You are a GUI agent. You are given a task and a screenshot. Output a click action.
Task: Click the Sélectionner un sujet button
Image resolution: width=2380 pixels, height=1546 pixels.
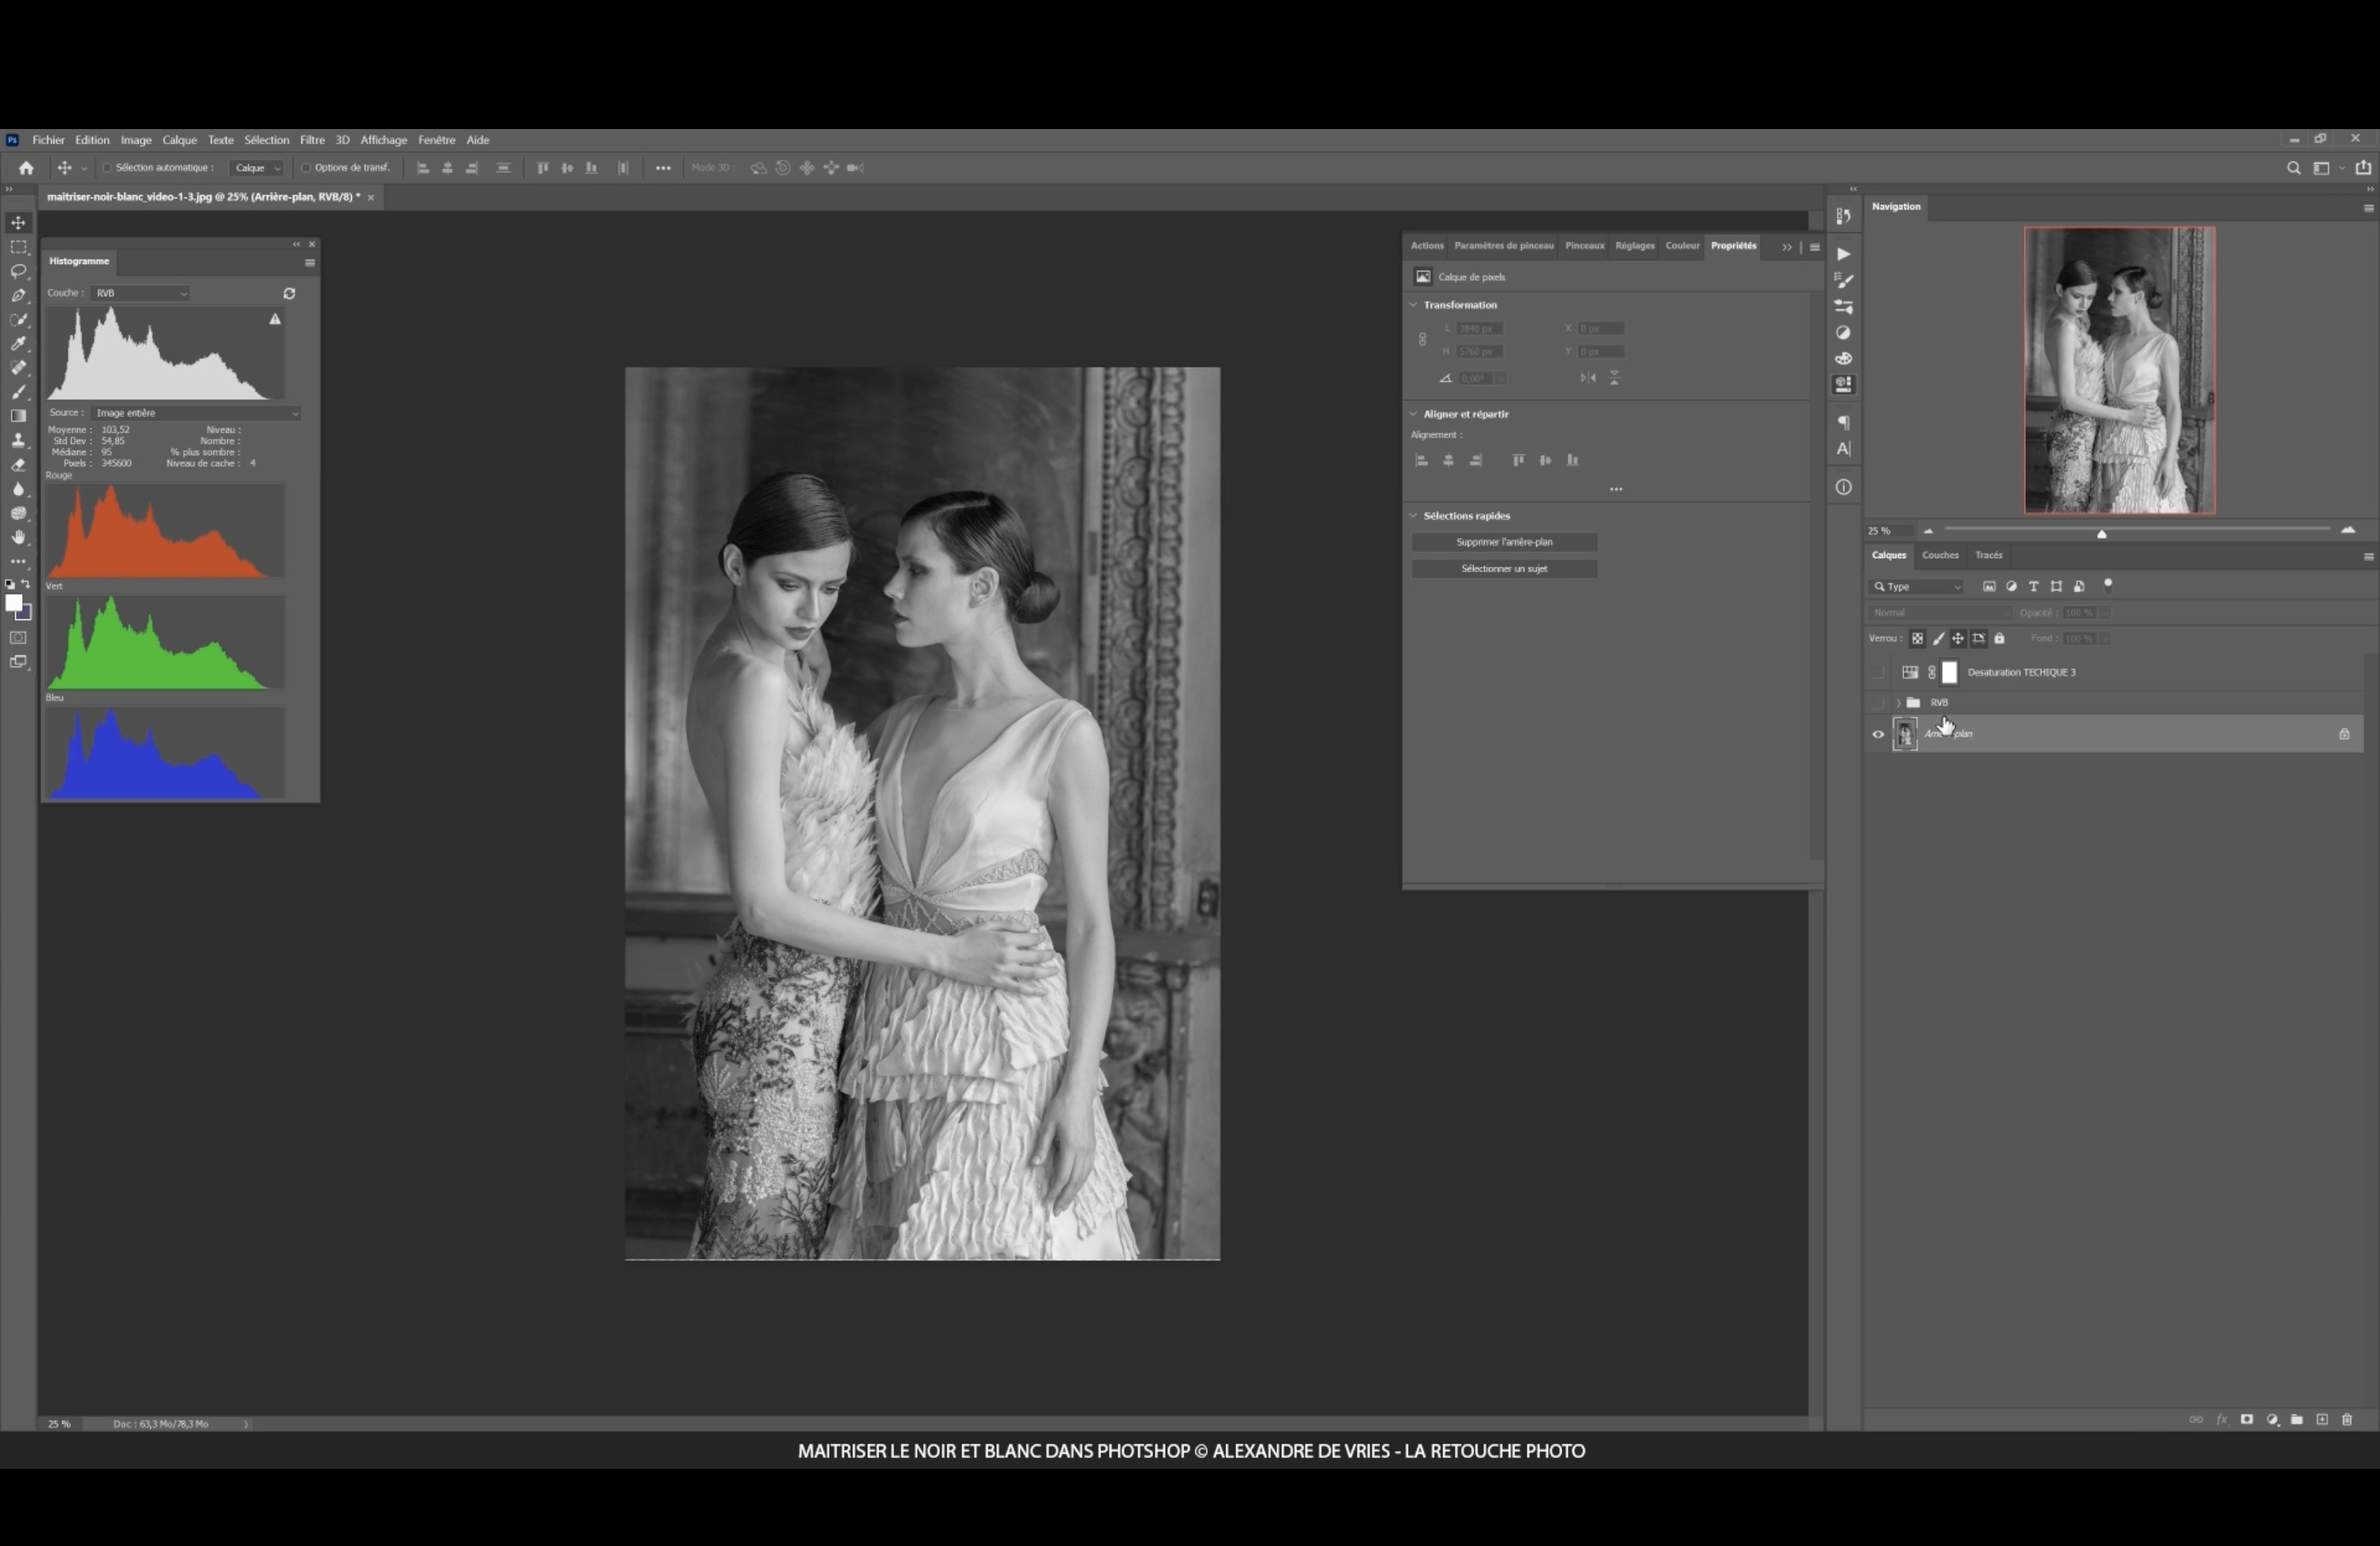1503,569
